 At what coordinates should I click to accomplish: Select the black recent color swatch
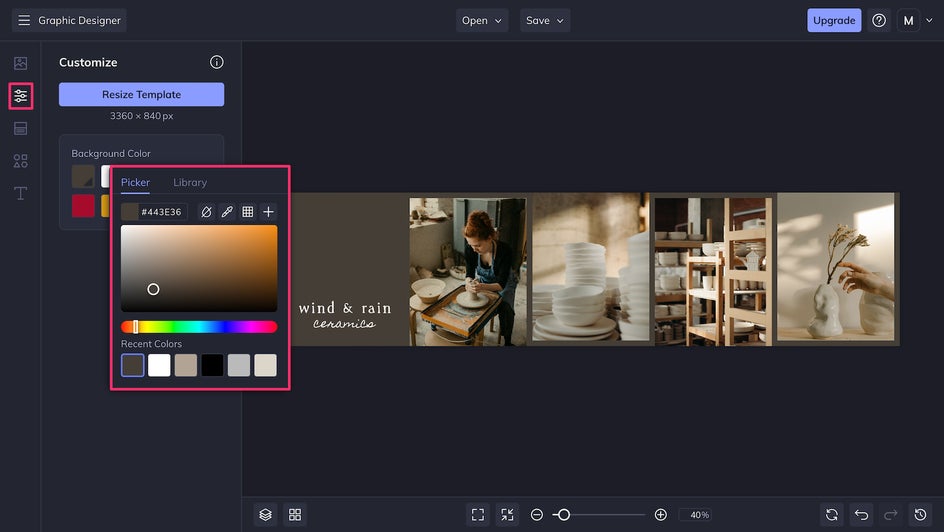pos(212,365)
